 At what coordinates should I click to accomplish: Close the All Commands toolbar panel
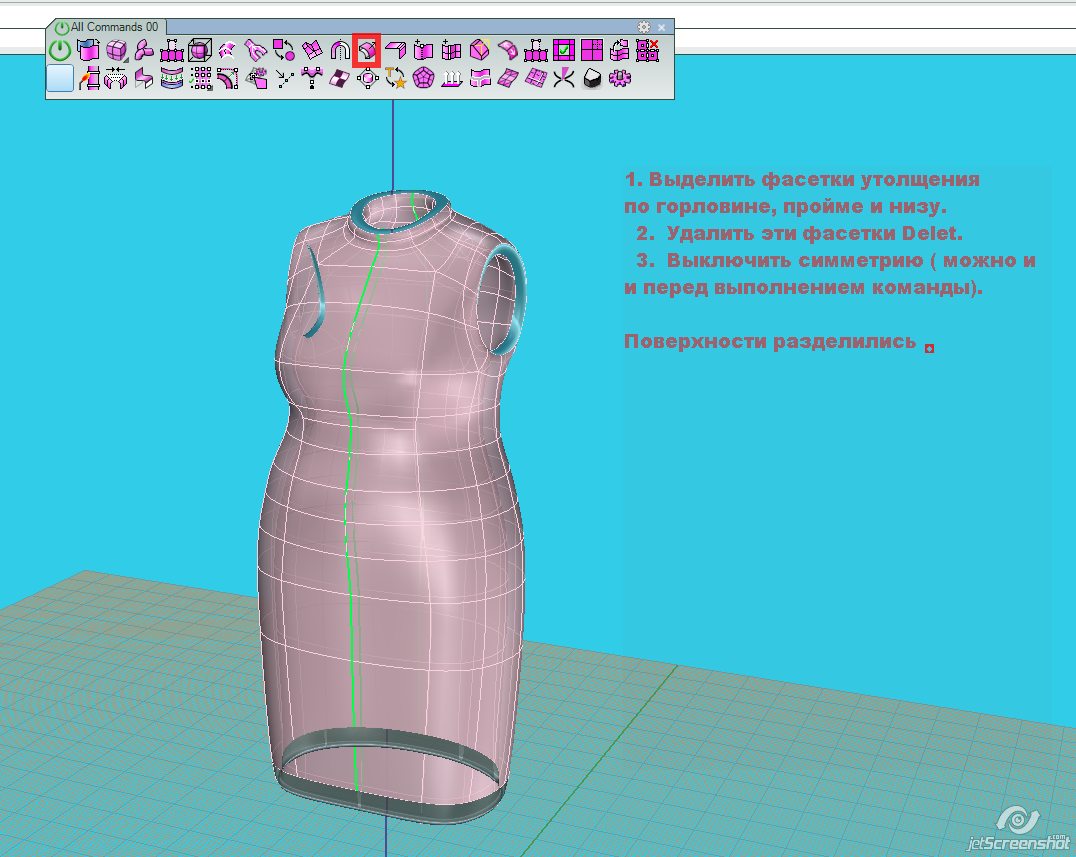click(661, 27)
